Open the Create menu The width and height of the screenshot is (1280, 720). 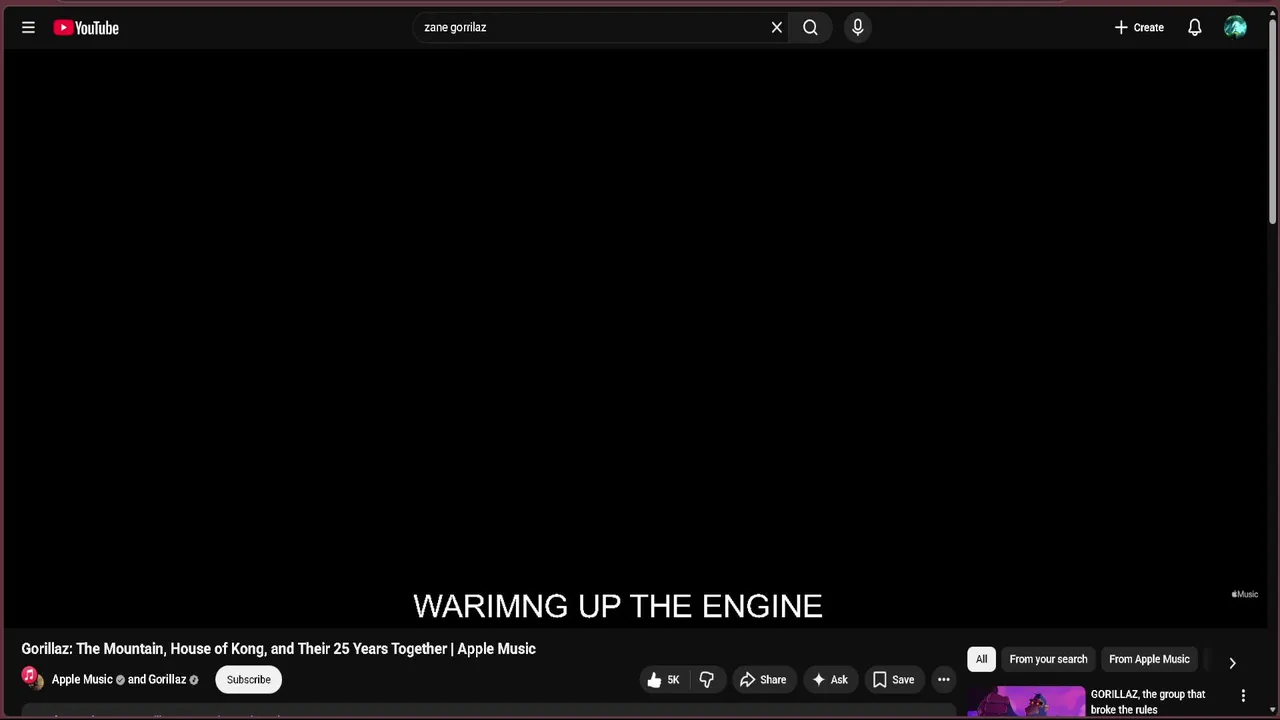(1139, 28)
